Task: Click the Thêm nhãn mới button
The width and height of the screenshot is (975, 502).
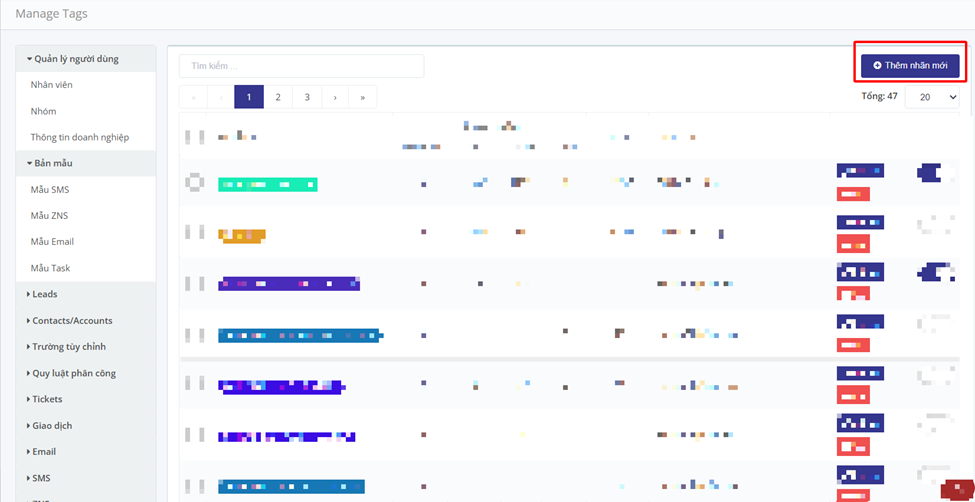Action: click(910, 65)
